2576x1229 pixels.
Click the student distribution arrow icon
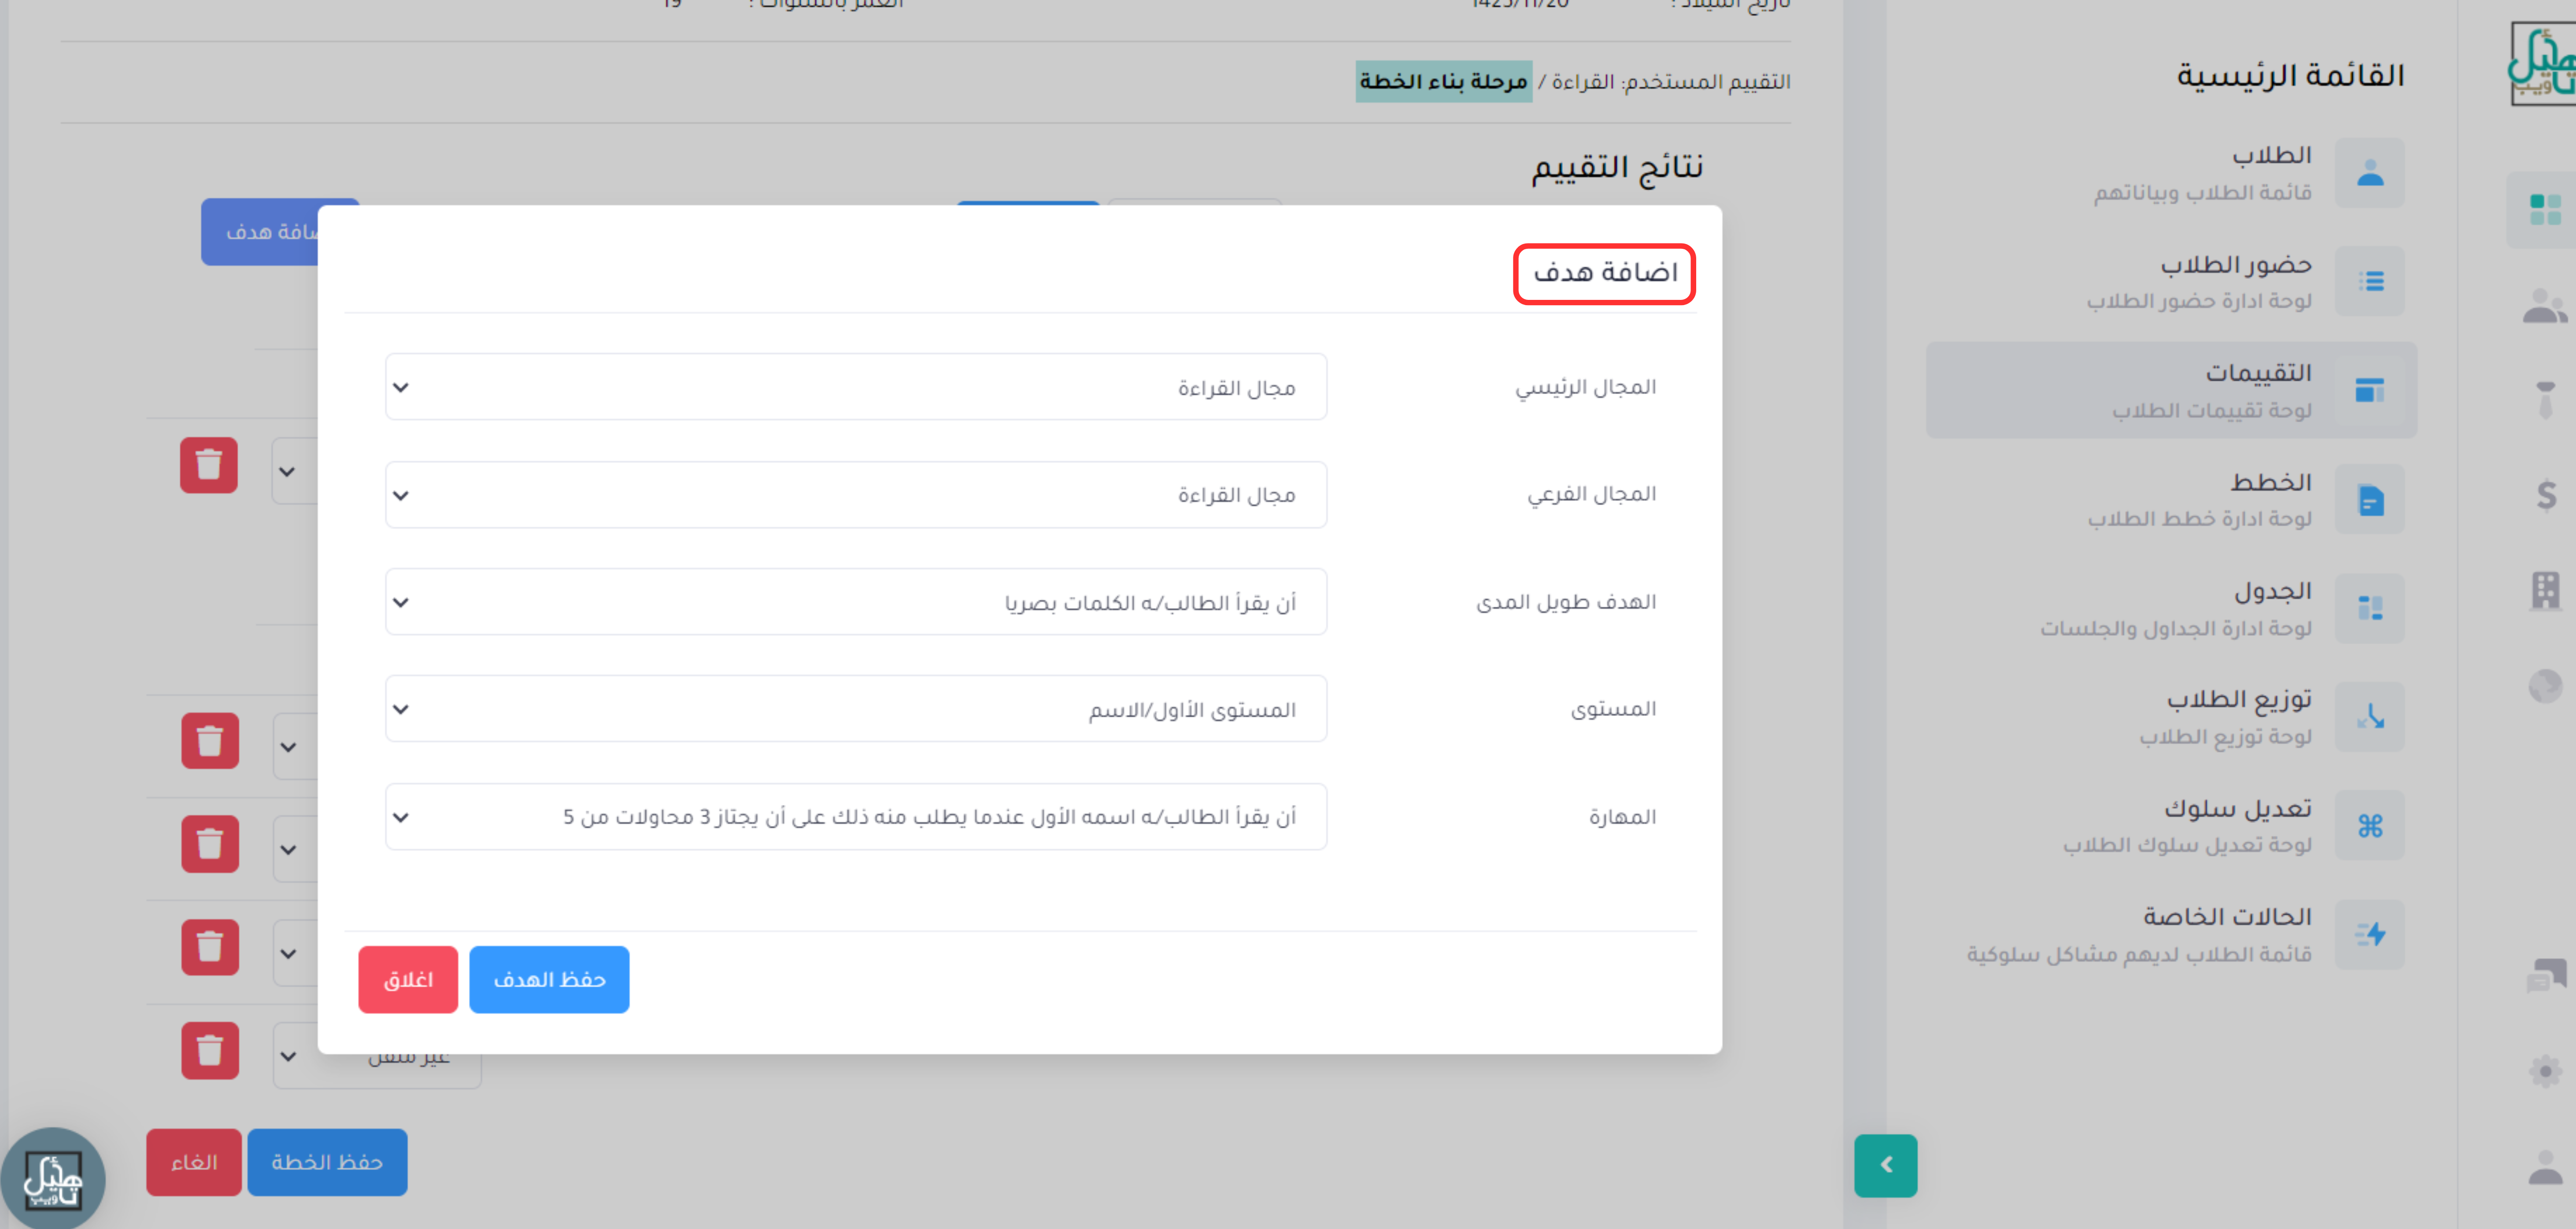[2370, 717]
